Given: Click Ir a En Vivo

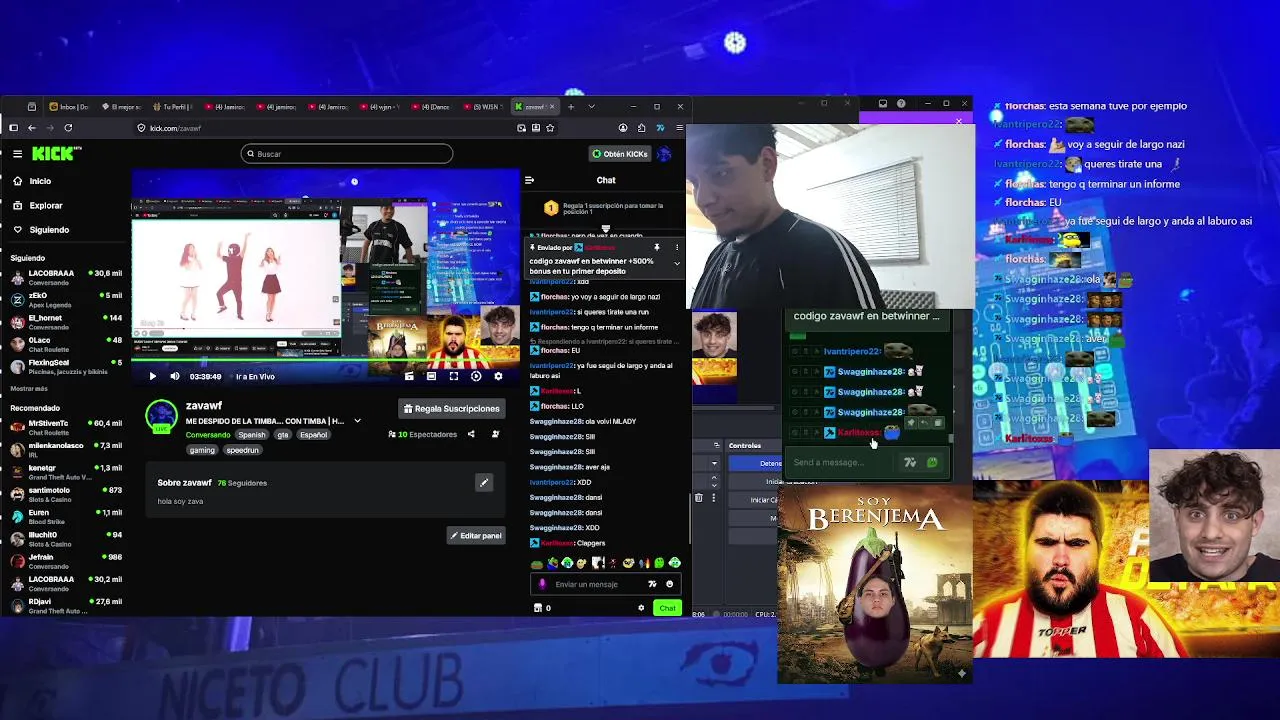Looking at the screenshot, I should click(255, 377).
